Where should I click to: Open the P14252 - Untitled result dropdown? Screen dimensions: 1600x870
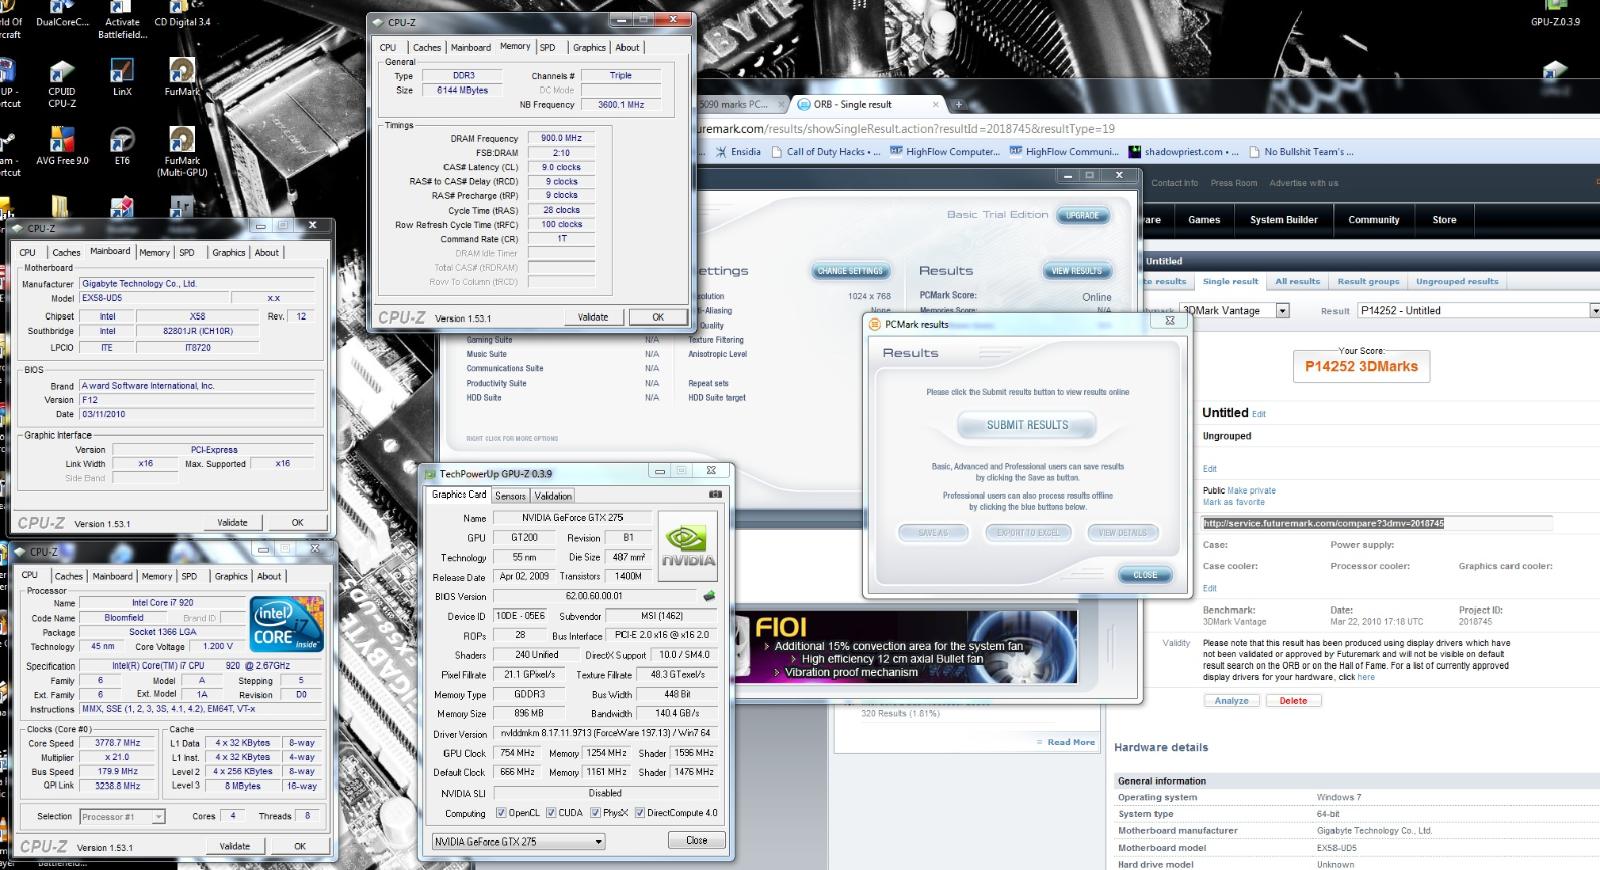point(1479,311)
